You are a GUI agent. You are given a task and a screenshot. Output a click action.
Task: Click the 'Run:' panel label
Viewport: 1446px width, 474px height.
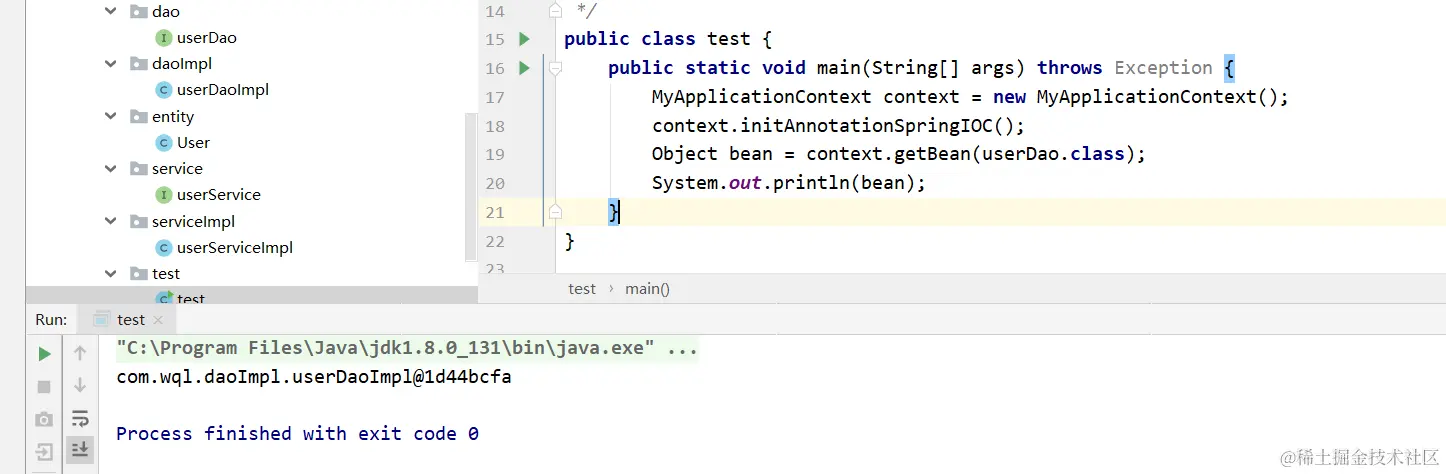pos(51,320)
